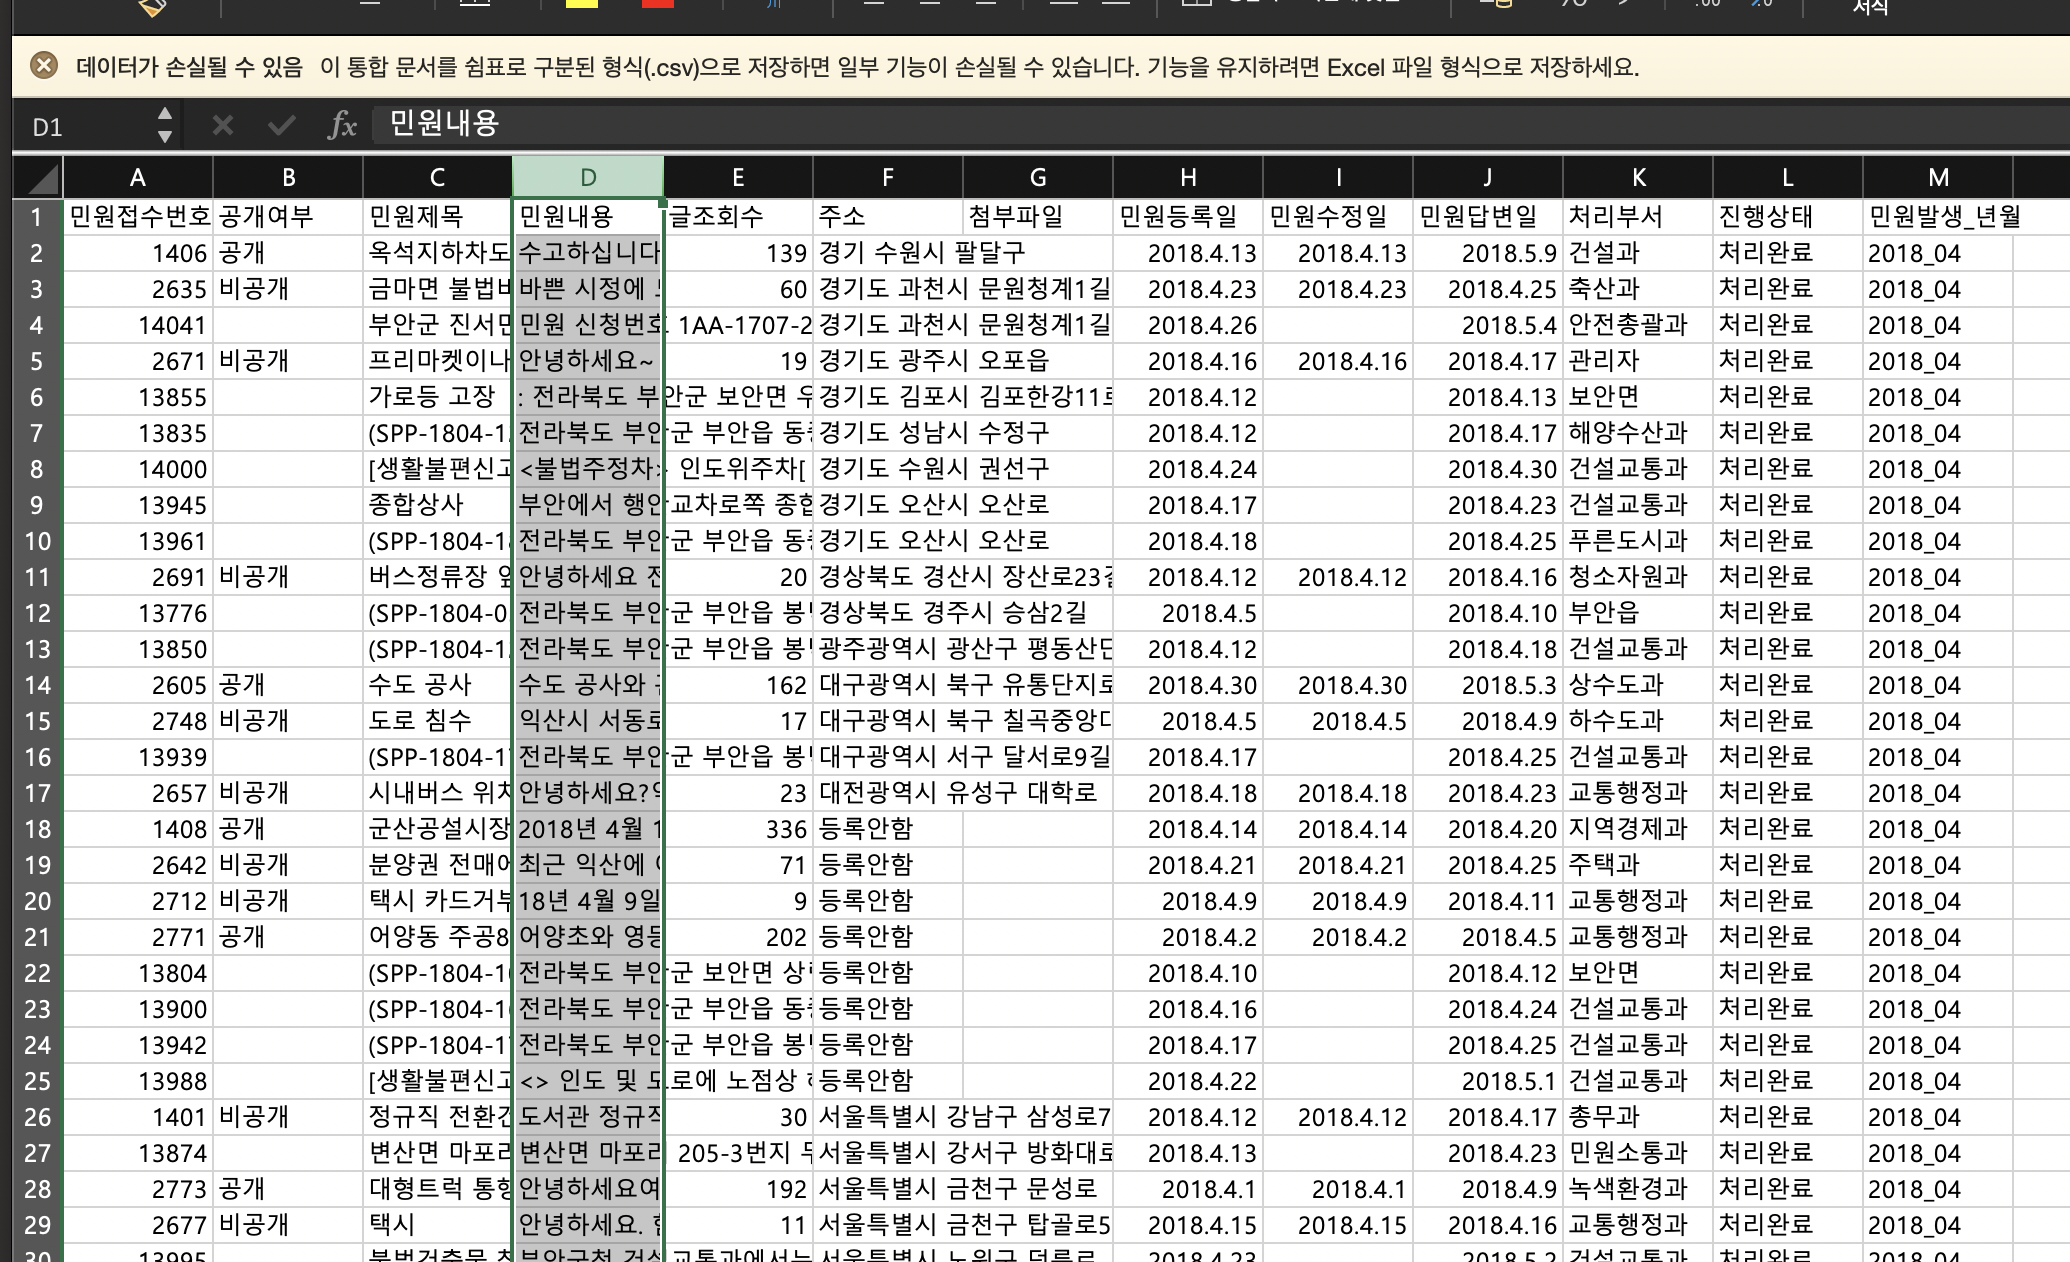2070x1262 pixels.
Task: Select row 1 header
Action: [x=37, y=217]
